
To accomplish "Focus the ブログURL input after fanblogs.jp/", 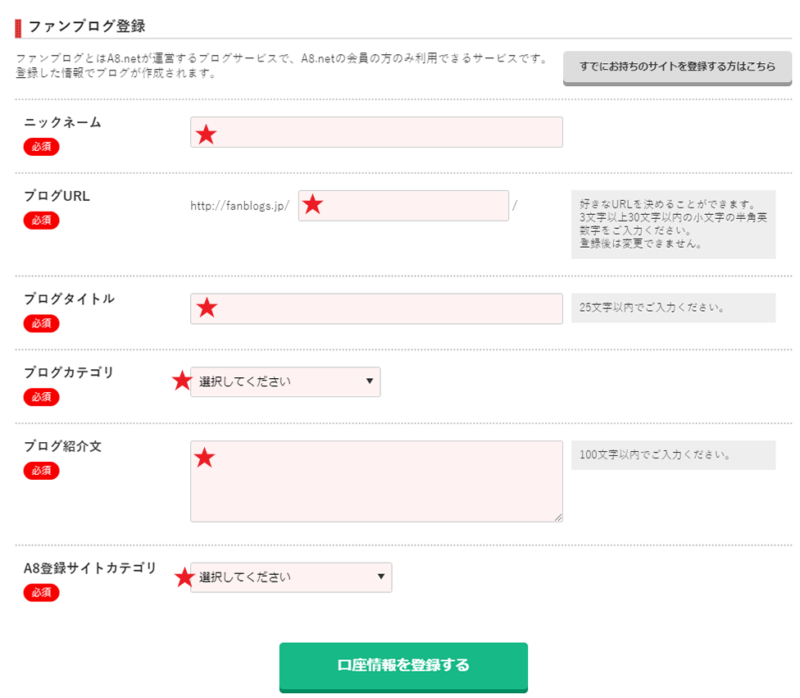I will (x=403, y=205).
